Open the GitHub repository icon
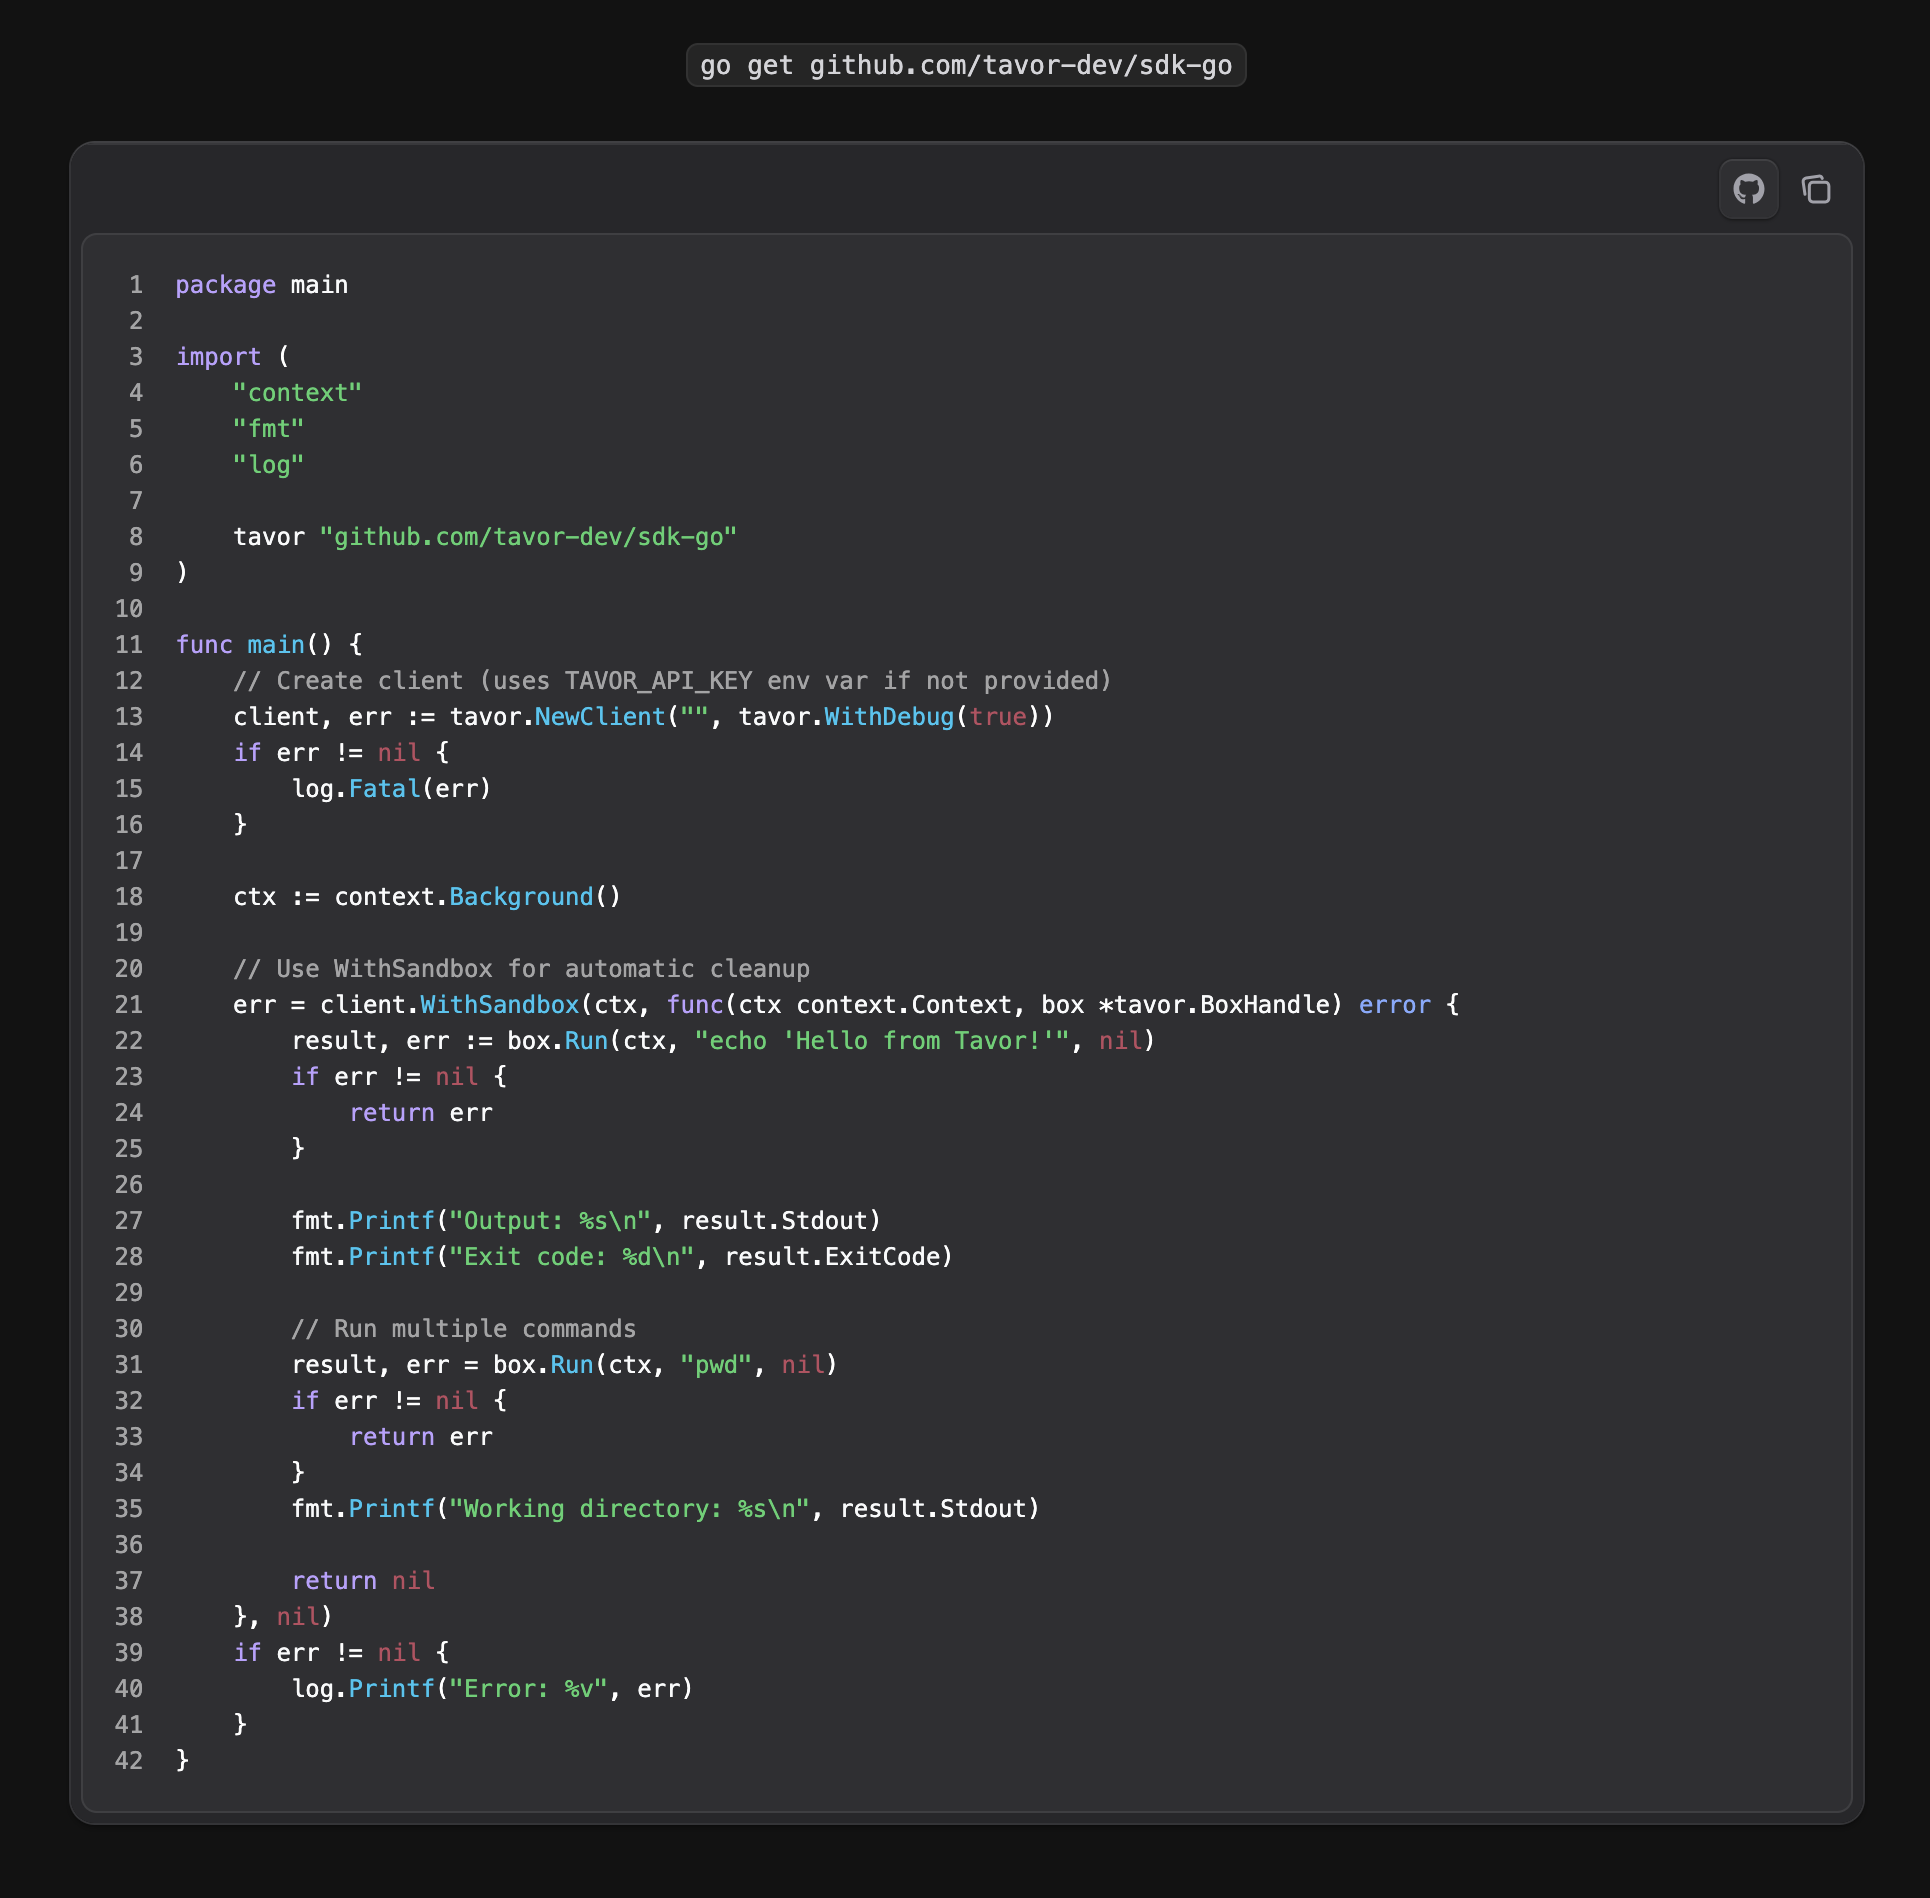This screenshot has height=1898, width=1930. pos(1748,189)
